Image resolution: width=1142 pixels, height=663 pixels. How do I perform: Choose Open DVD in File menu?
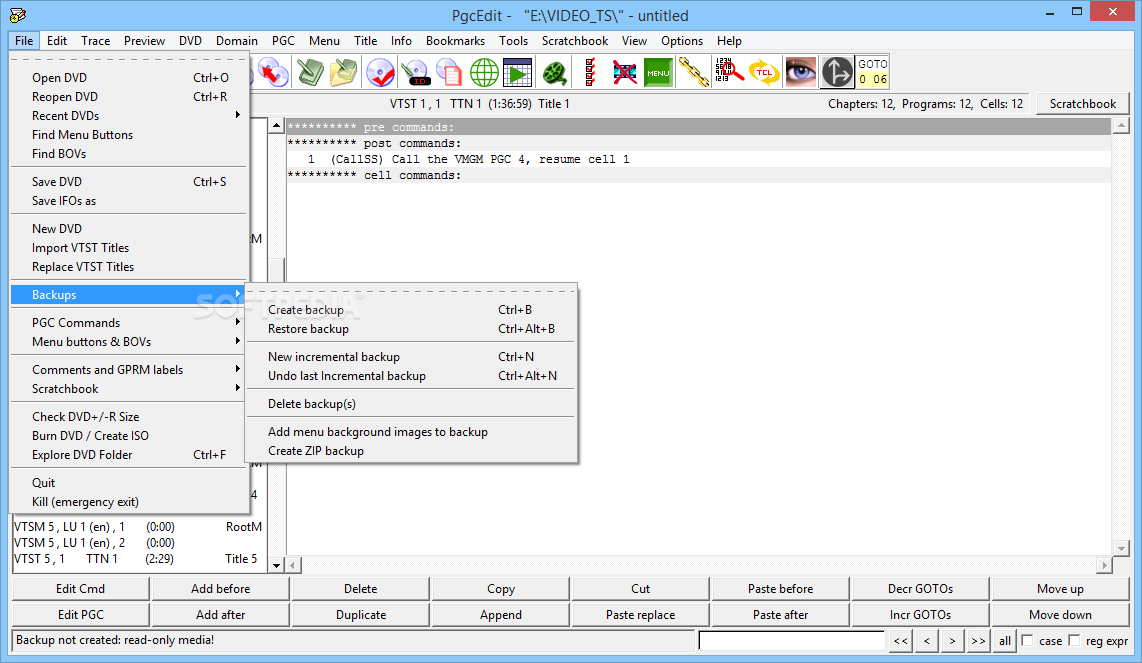(x=129, y=77)
